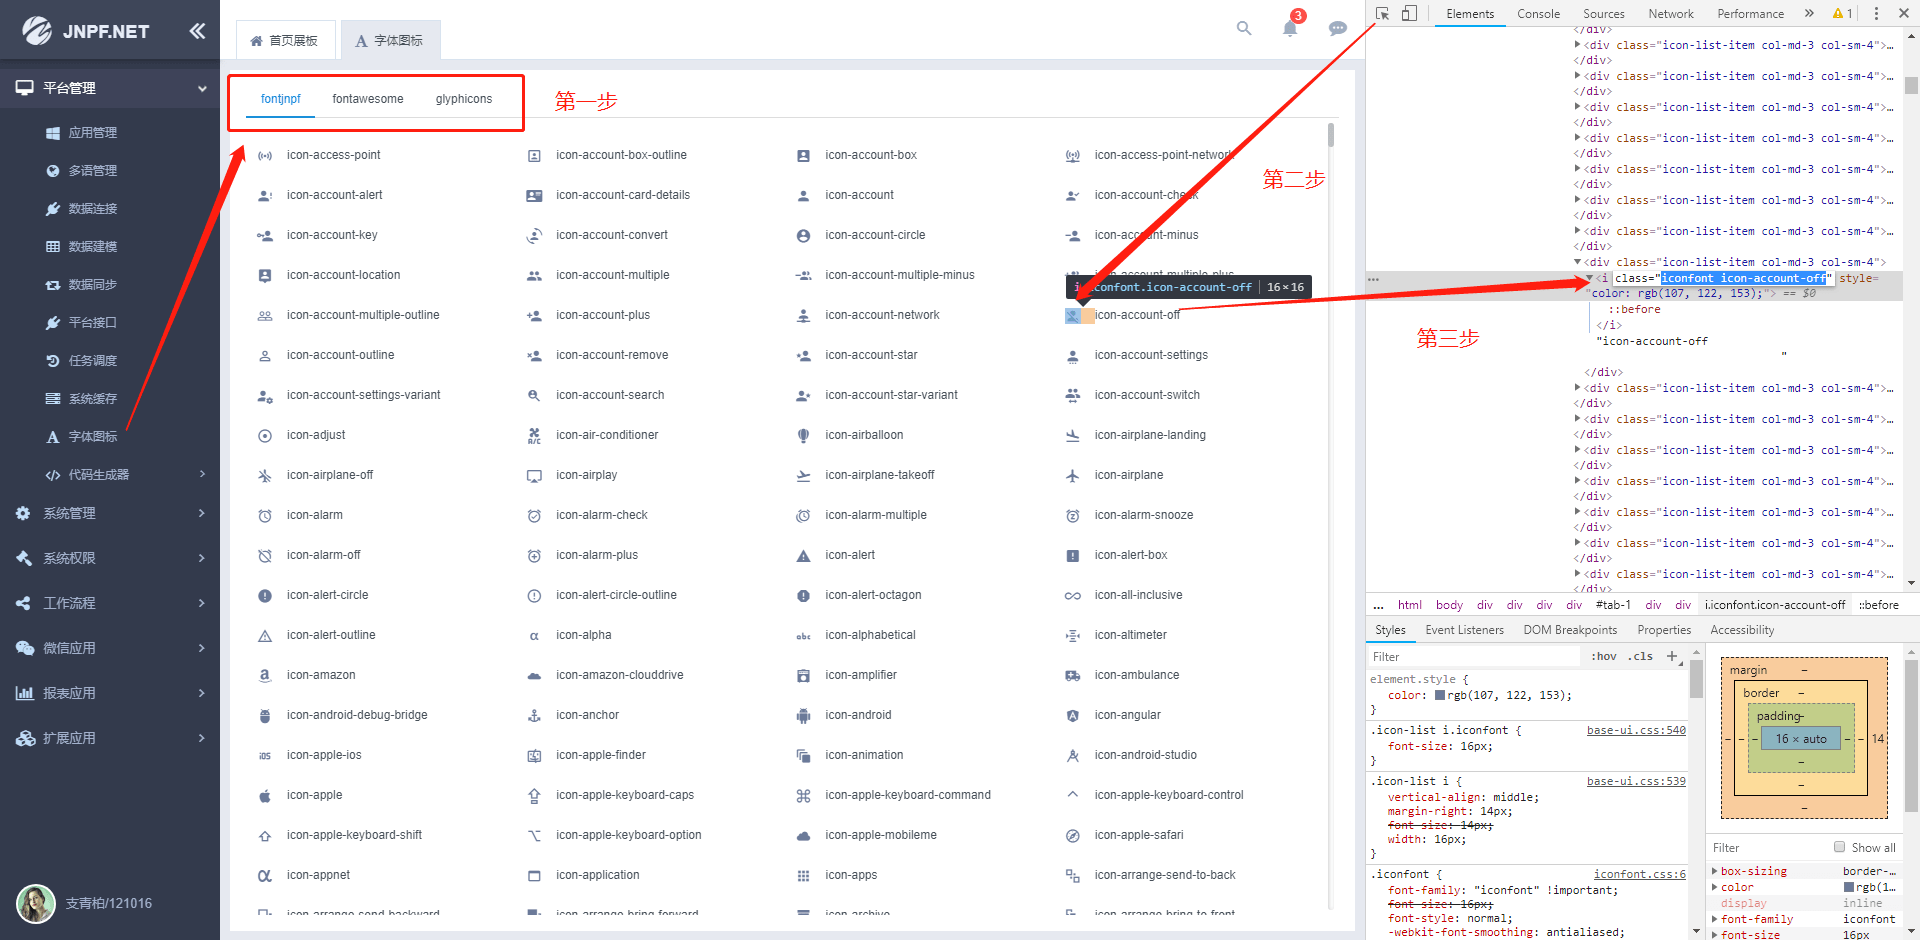1920x940 pixels.
Task: Add new style rule with plus button
Action: click(x=1671, y=656)
